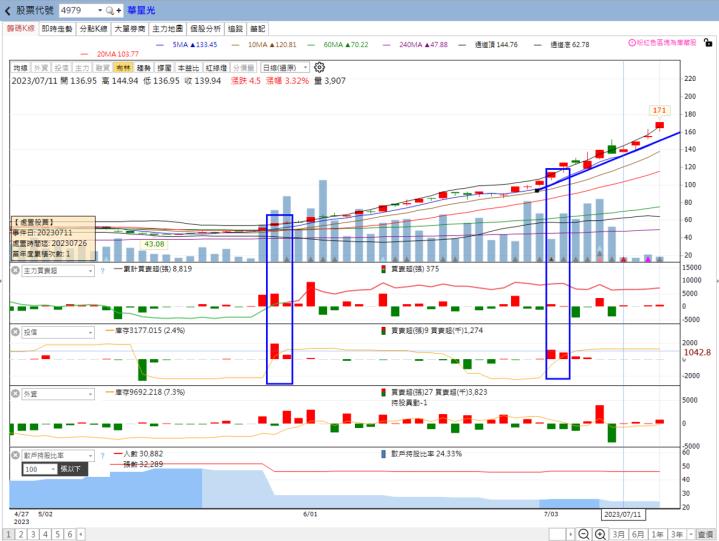
Task: Switch to the 分點K線 tab
Action: click(x=94, y=29)
